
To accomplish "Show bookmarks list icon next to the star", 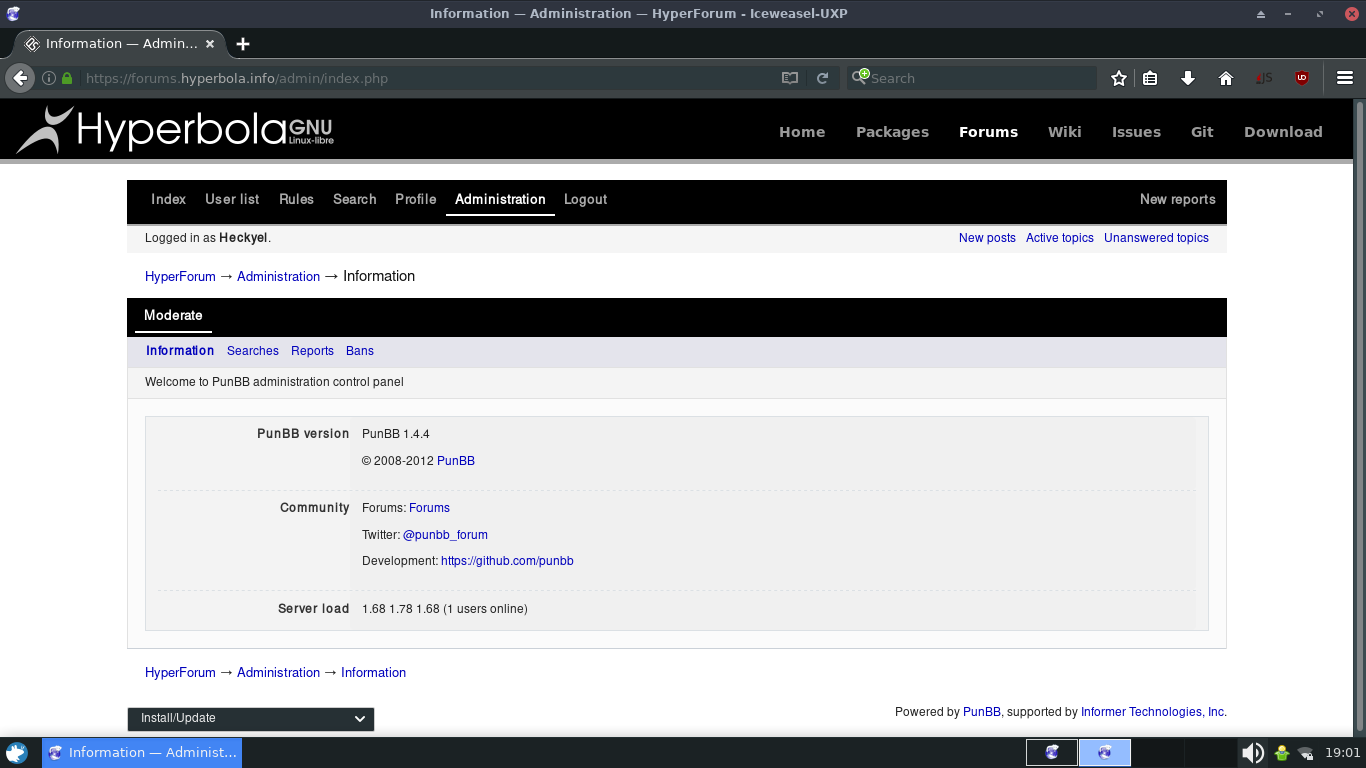I will (x=1150, y=78).
